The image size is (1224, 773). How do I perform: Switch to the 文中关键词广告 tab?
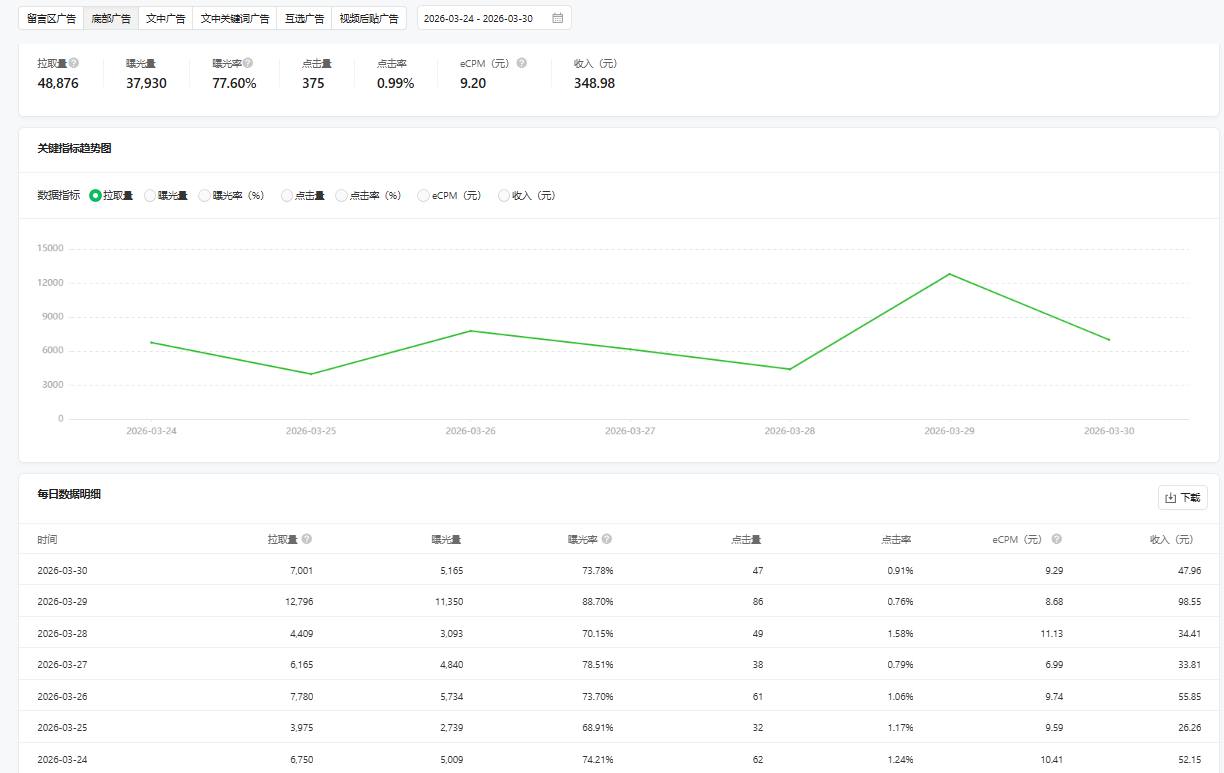coord(234,18)
